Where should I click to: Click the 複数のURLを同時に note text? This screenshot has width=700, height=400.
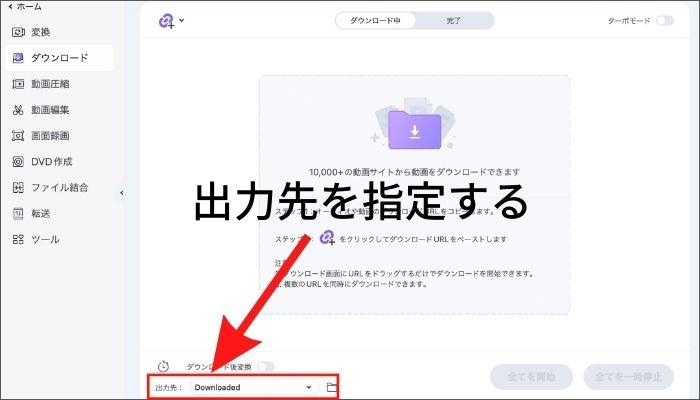click(x=353, y=284)
